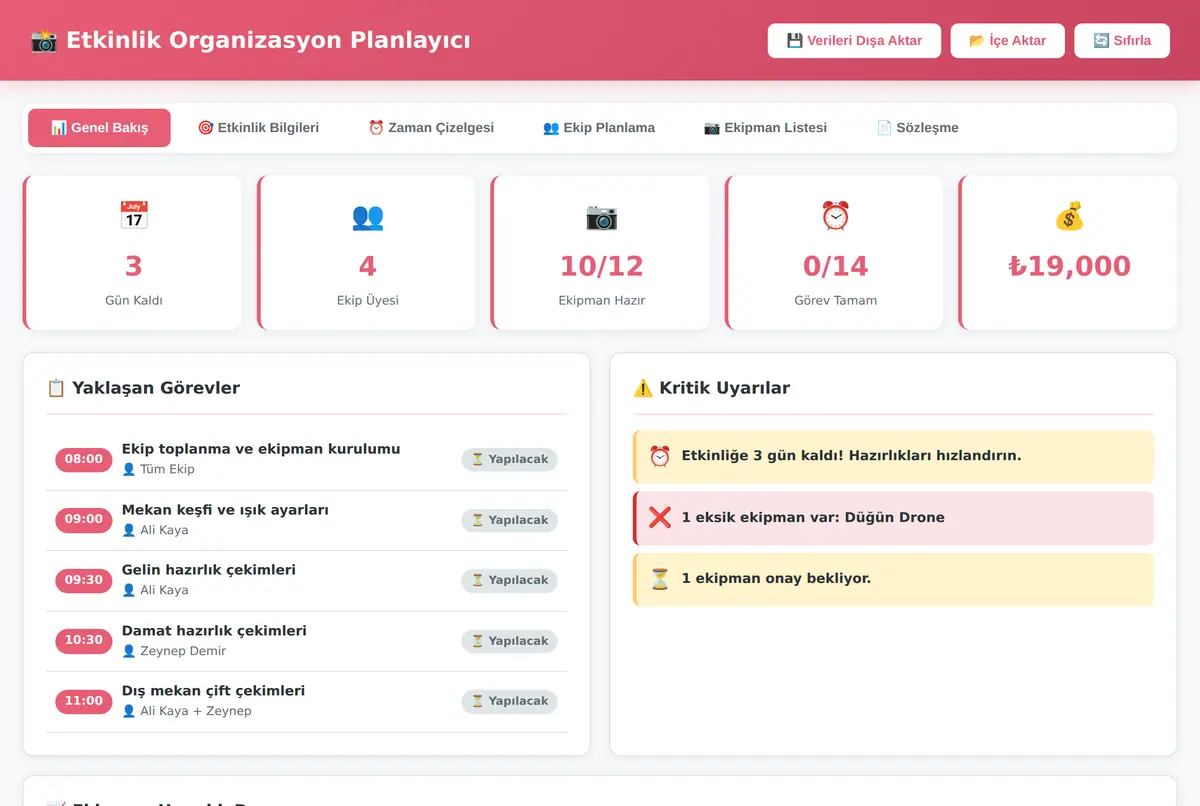Switch to the Etkinlik Bilgileri tab
1200x806 pixels.
258,128
